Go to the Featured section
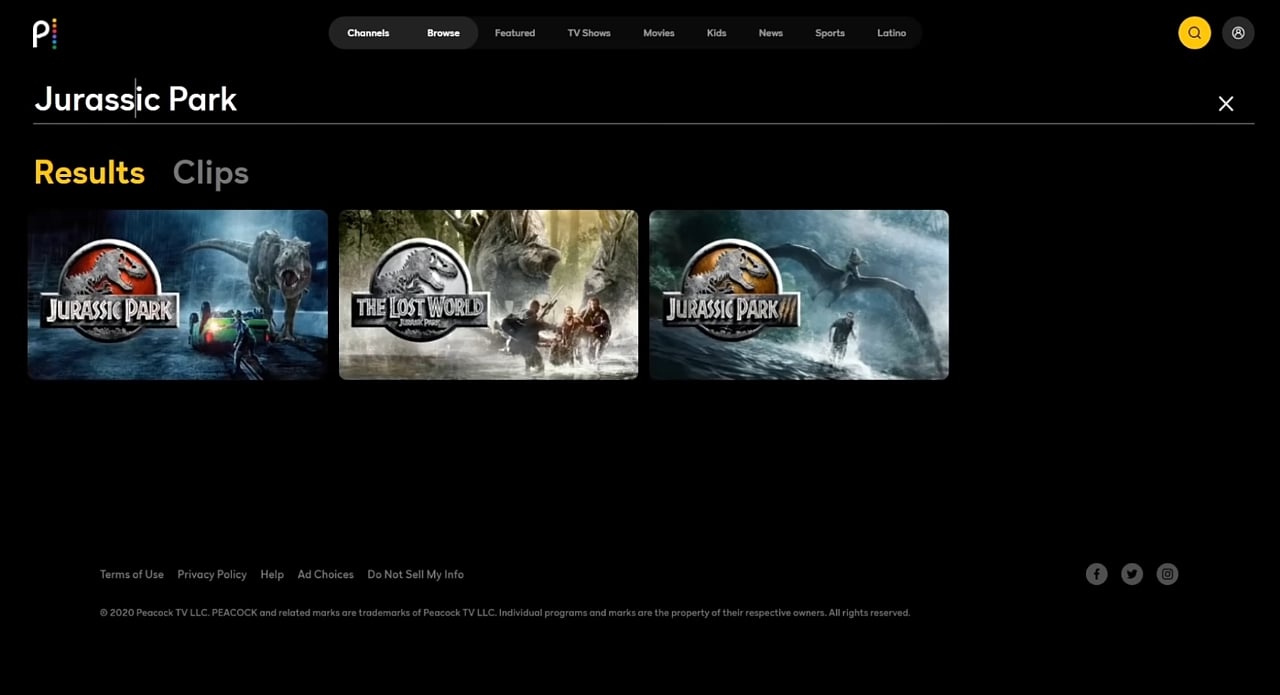 [x=515, y=33]
